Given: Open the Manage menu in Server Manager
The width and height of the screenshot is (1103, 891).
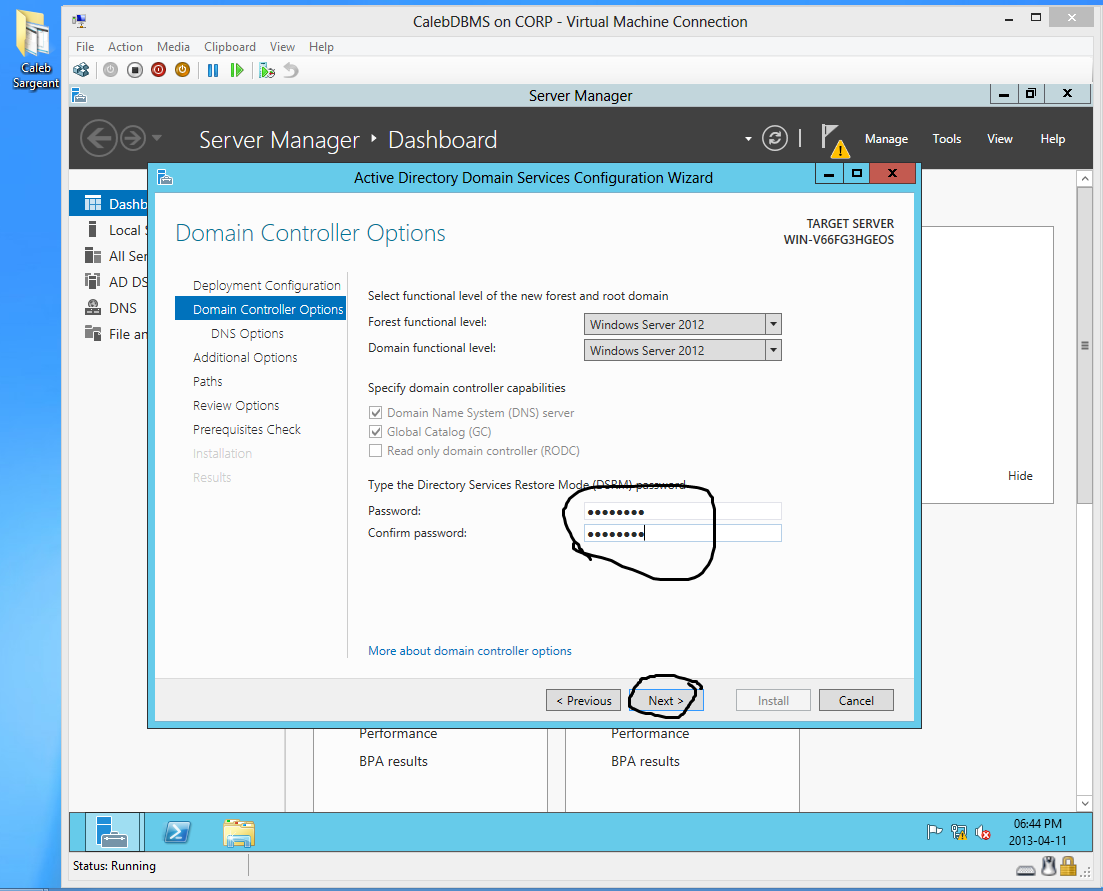Looking at the screenshot, I should 886,139.
